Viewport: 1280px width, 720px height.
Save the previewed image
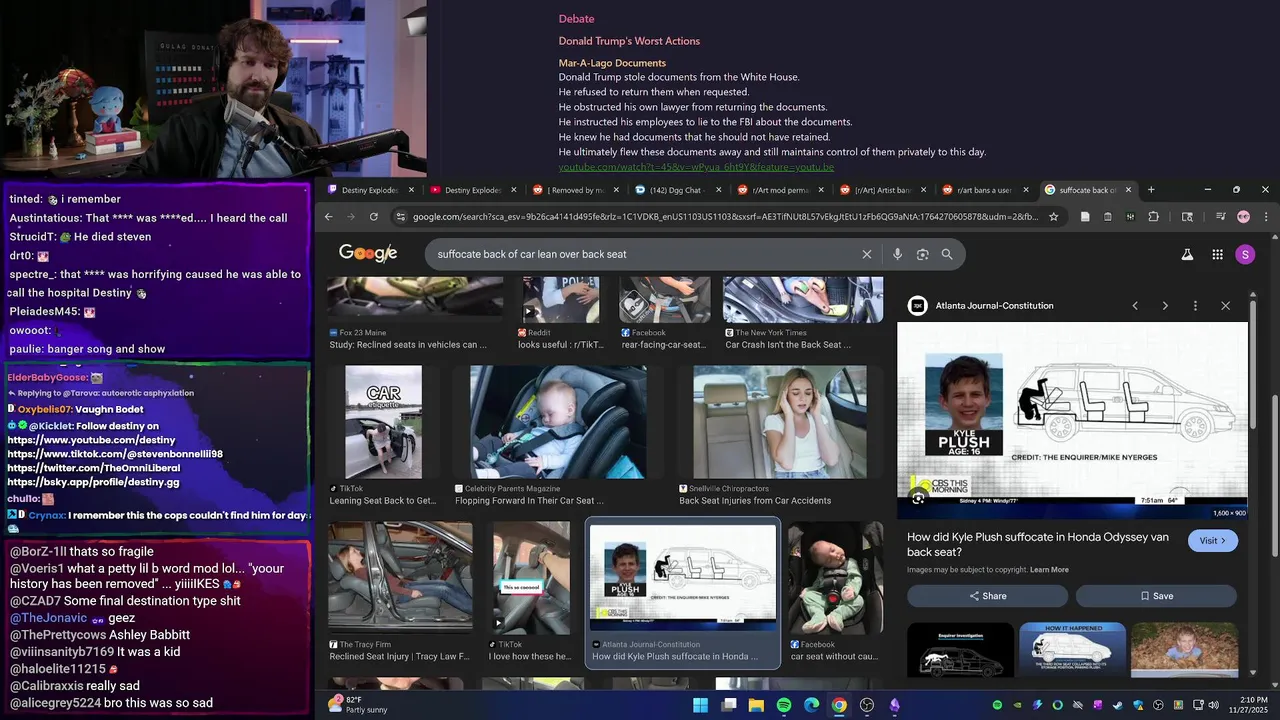pos(1156,596)
